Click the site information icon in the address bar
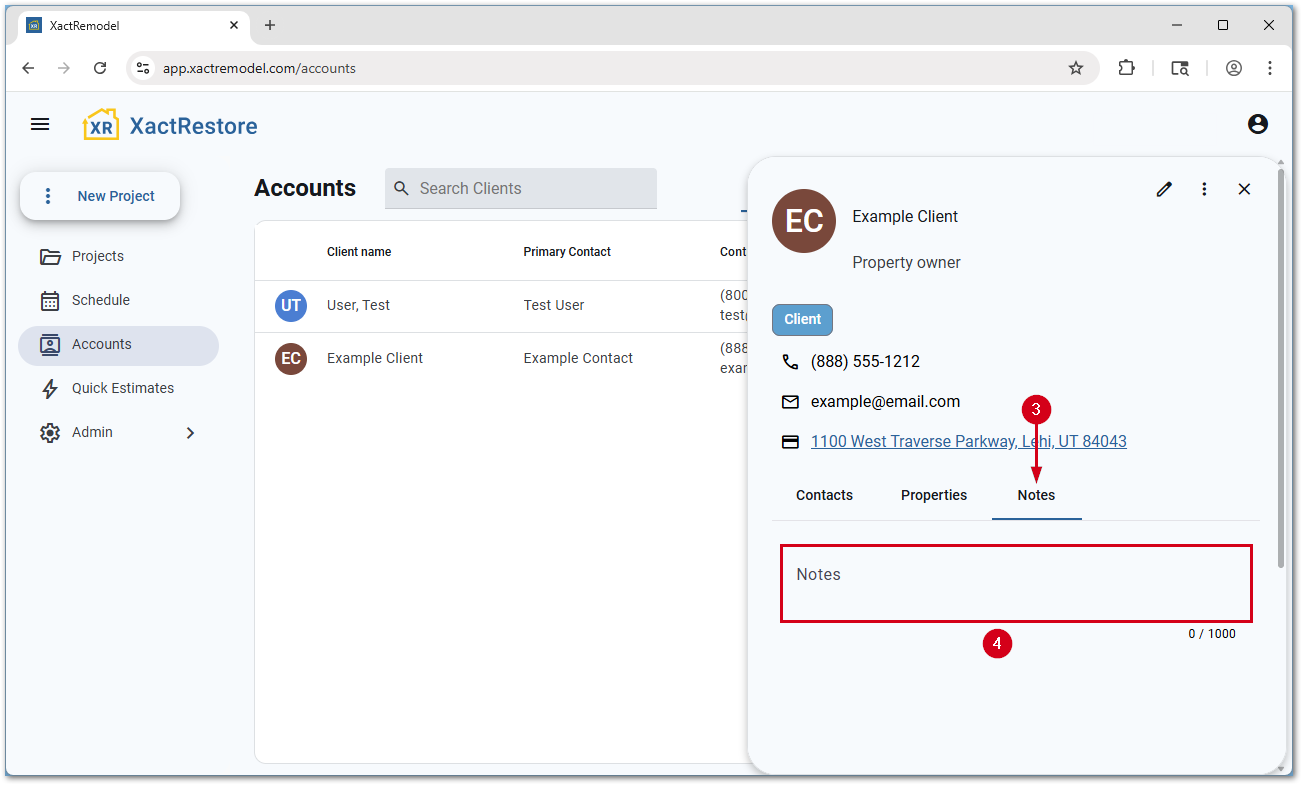Image resolution: width=1302 pixels, height=785 pixels. (143, 68)
